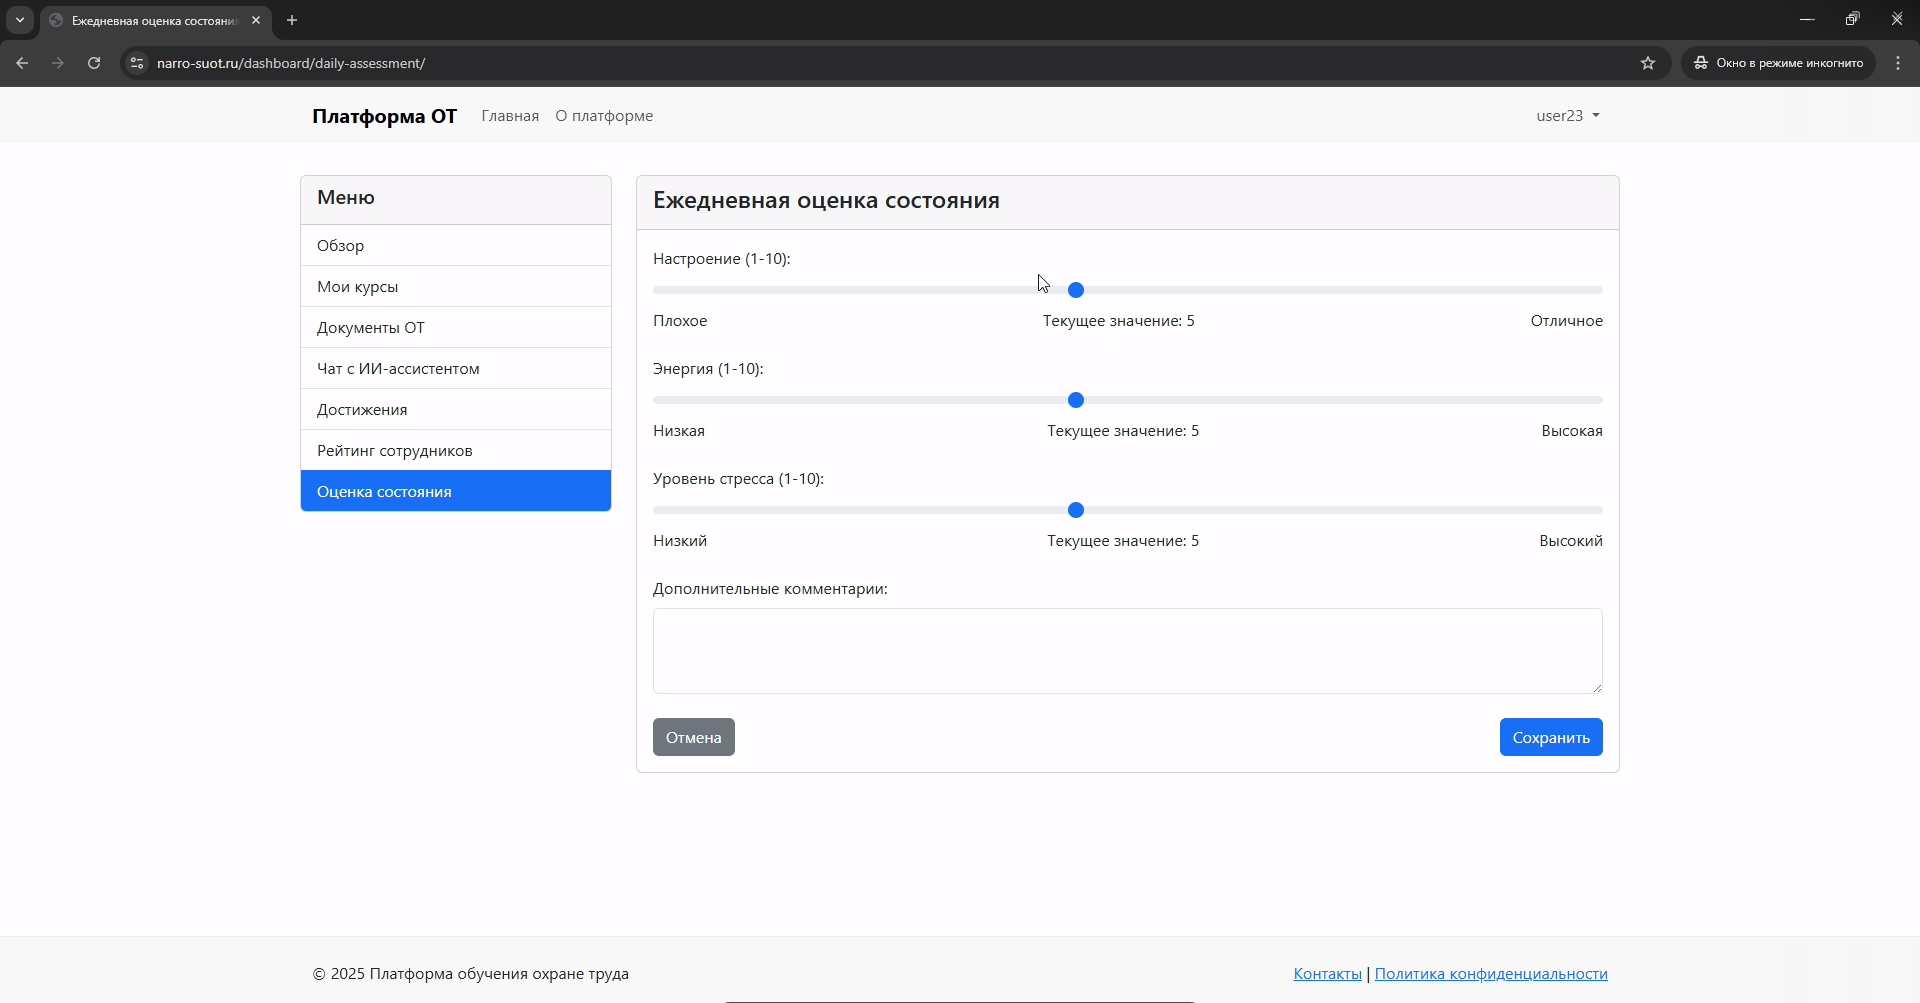Click the additional comments text area
The image size is (1920, 1003).
[x=1127, y=651]
